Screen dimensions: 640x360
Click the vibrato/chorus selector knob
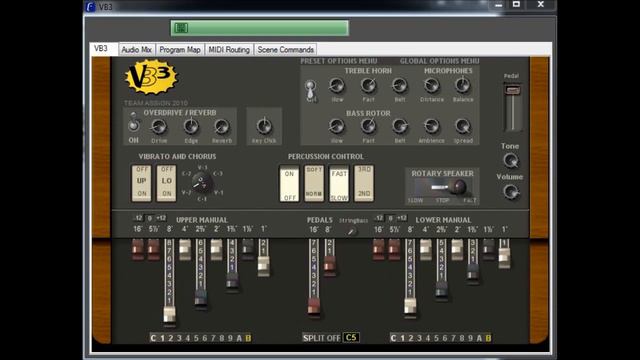[x=202, y=182]
